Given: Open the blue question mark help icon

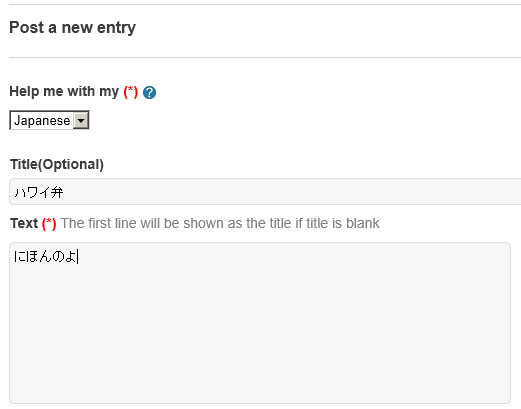Looking at the screenshot, I should click(x=149, y=92).
